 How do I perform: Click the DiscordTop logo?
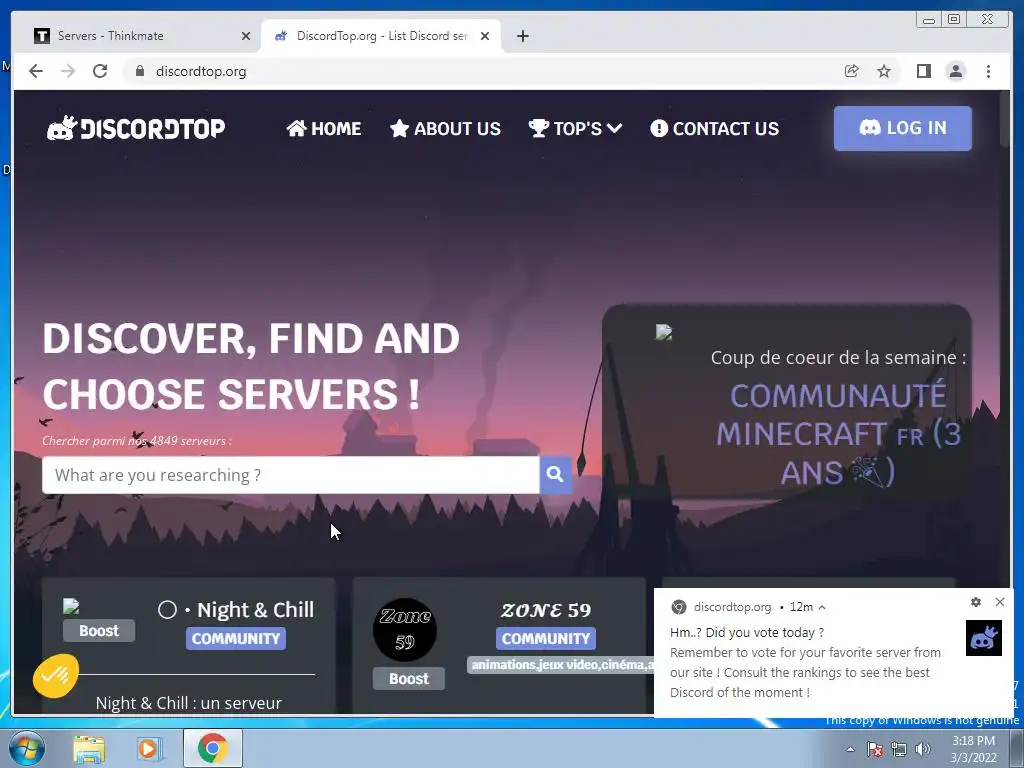[x=136, y=128]
